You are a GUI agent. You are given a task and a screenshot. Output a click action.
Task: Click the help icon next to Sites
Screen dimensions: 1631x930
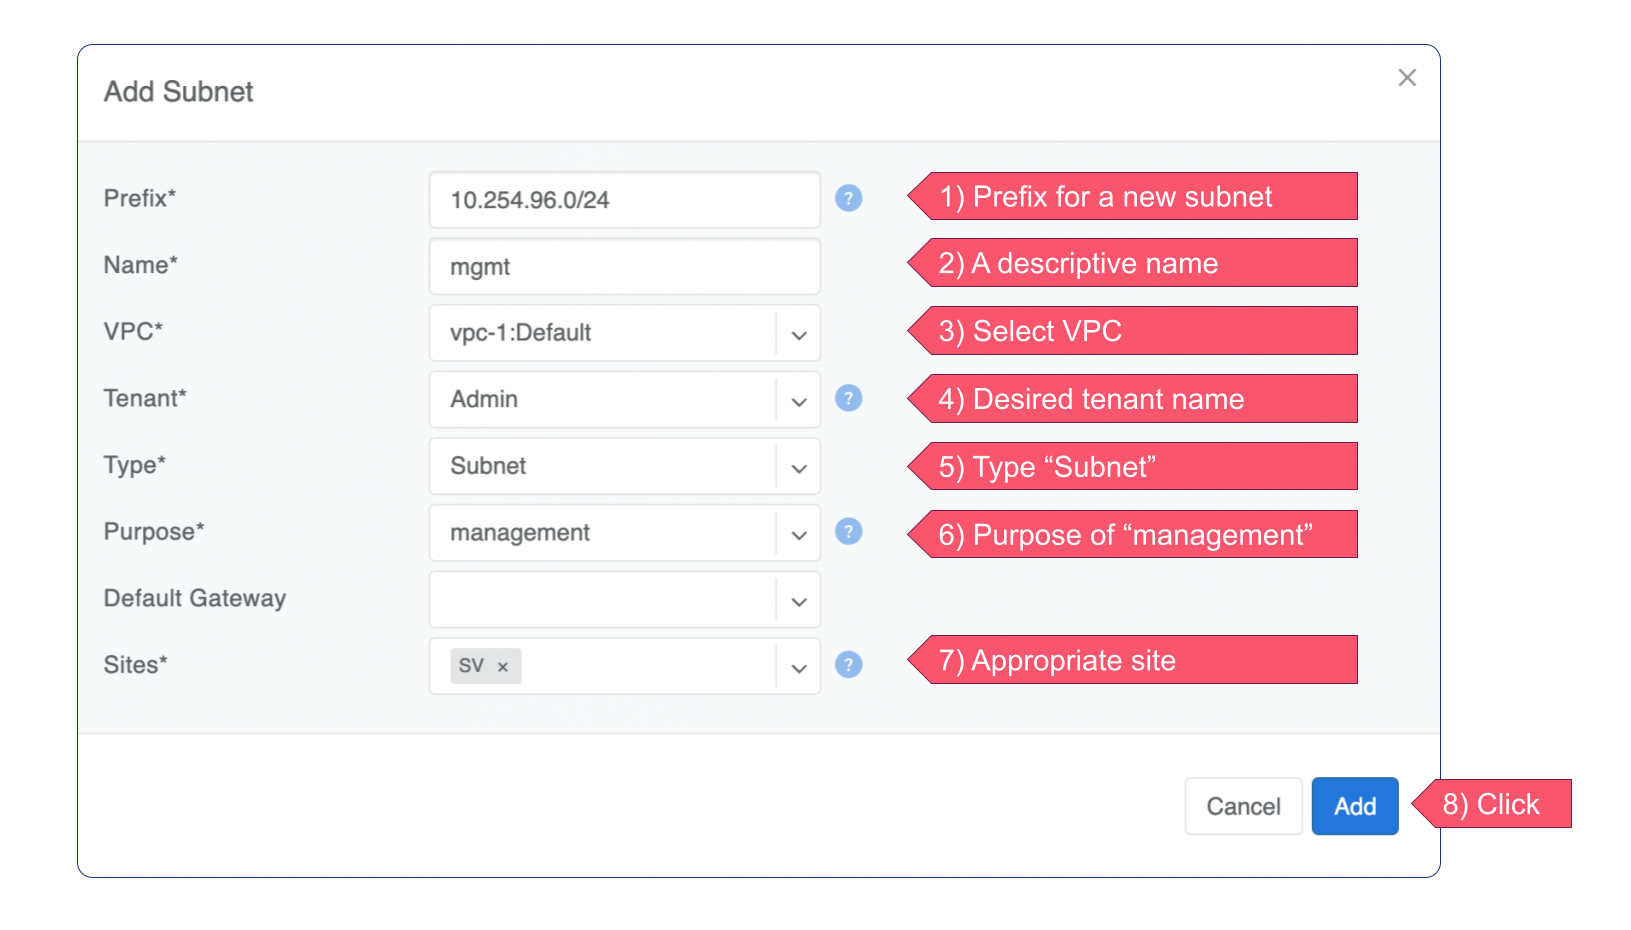848,664
